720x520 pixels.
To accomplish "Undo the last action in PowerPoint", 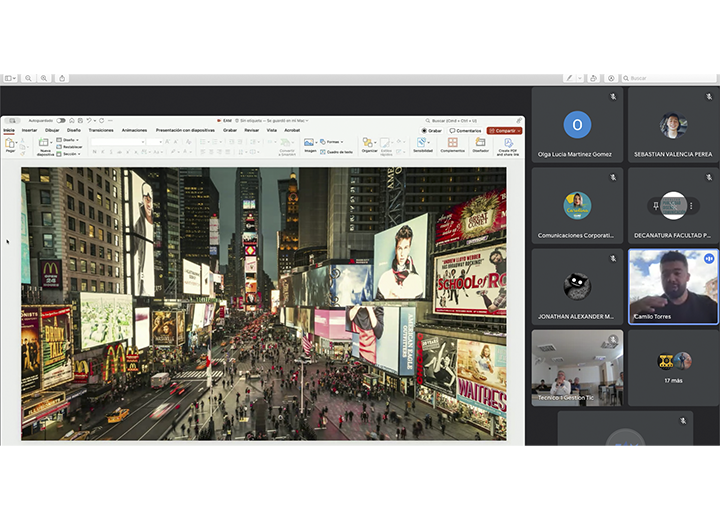I will tap(89, 121).
